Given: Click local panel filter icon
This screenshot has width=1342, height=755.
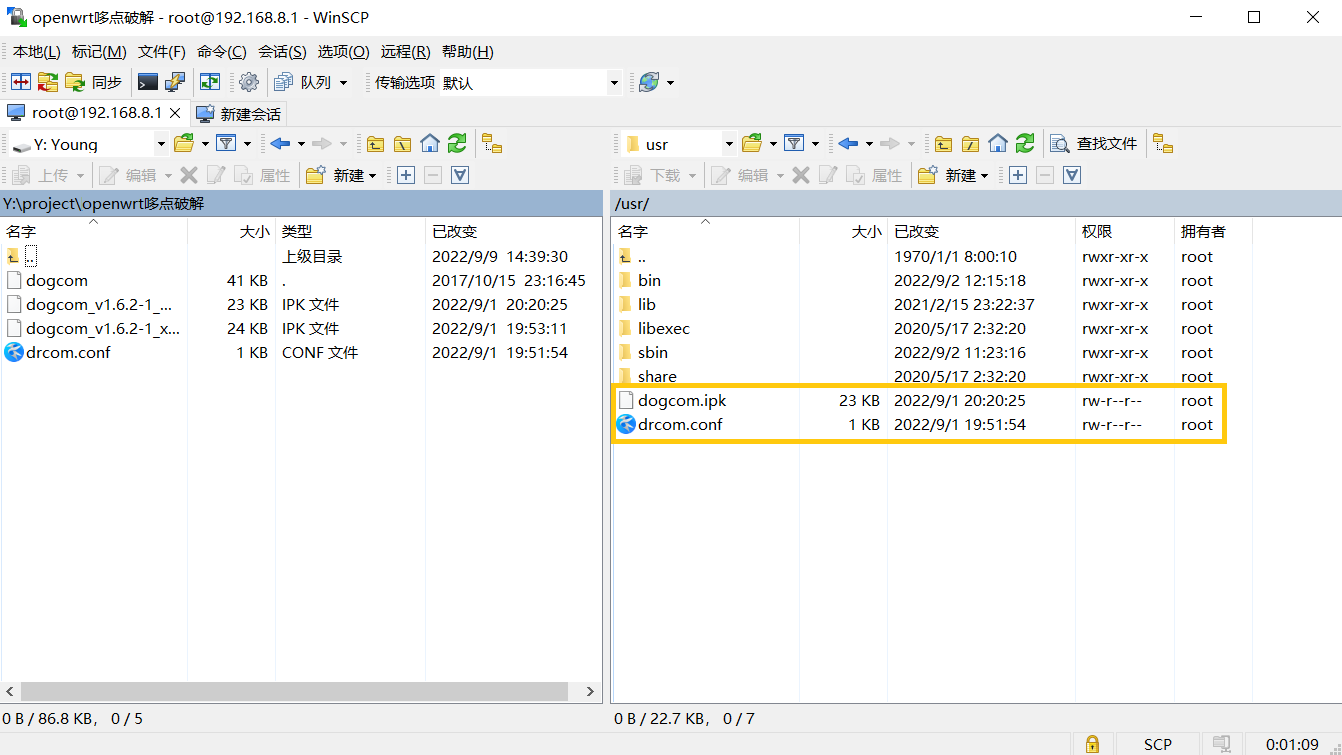Looking at the screenshot, I should 227,144.
